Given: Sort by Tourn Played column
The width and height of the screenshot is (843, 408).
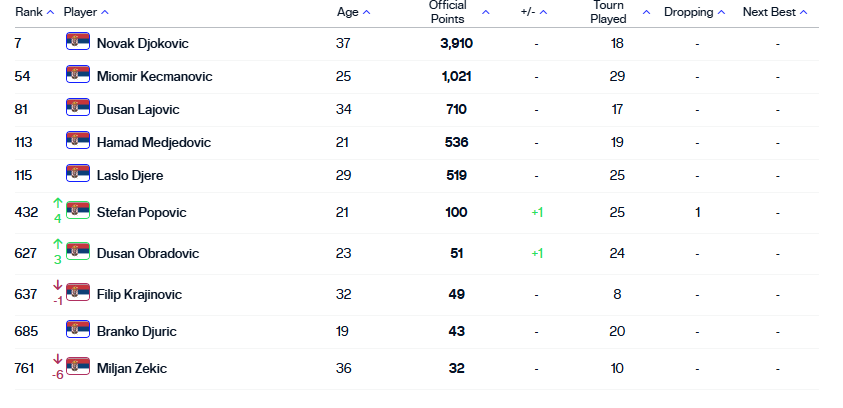Looking at the screenshot, I should (616, 12).
